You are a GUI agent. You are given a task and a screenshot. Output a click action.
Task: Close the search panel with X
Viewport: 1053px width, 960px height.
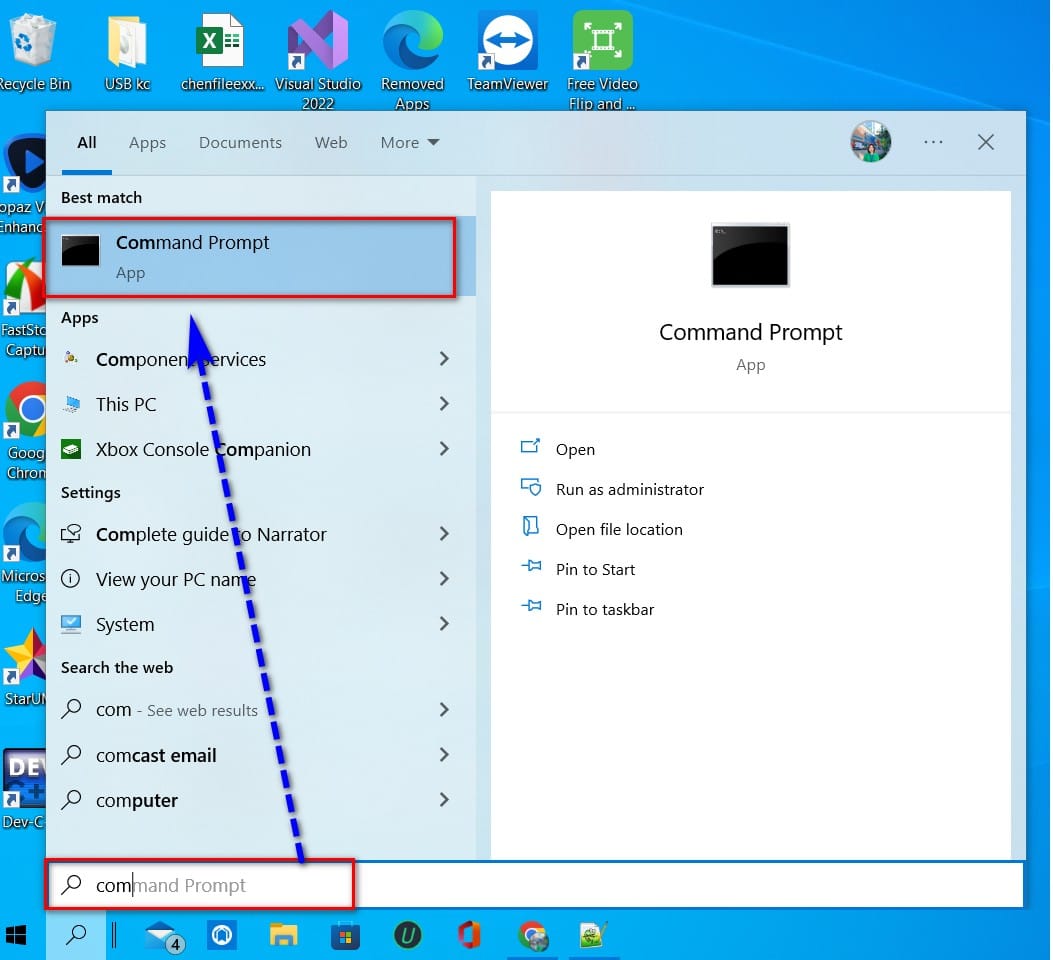985,142
